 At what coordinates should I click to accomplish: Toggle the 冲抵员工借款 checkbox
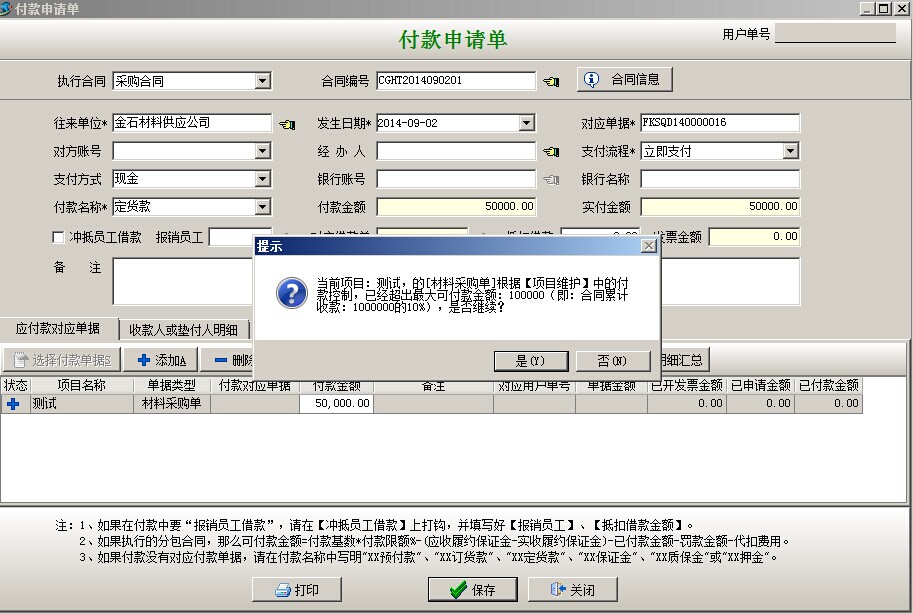click(x=58, y=238)
